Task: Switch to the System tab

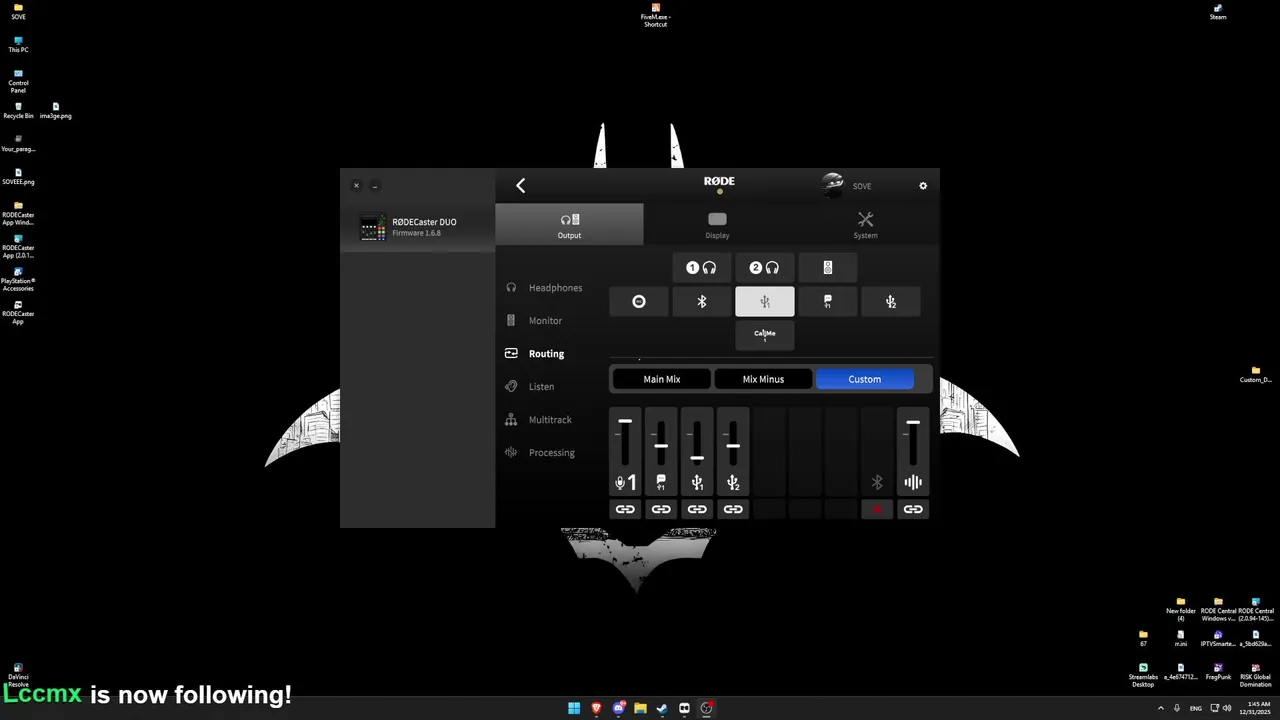Action: [x=865, y=225]
